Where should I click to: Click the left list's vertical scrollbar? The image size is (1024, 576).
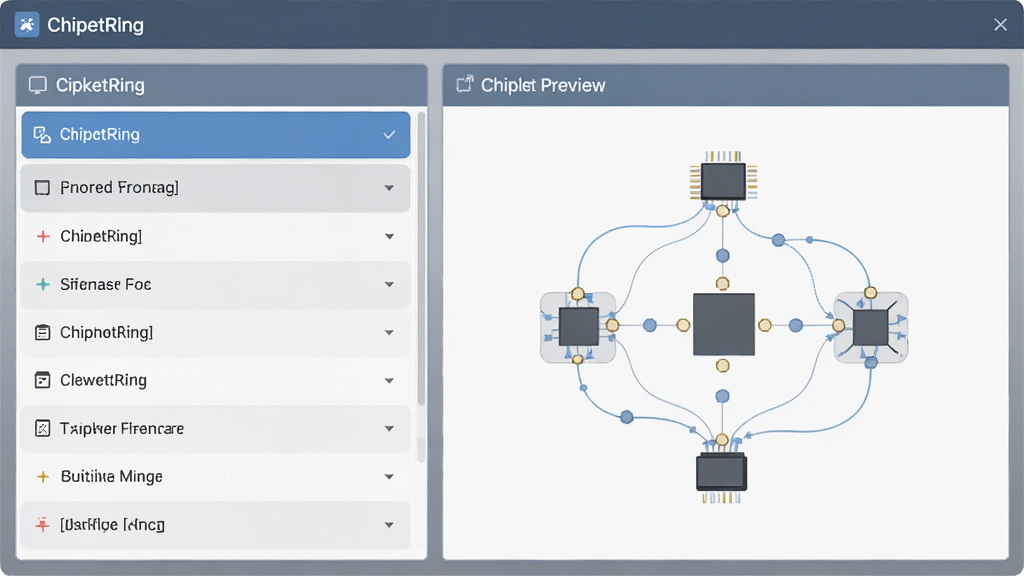[421, 258]
